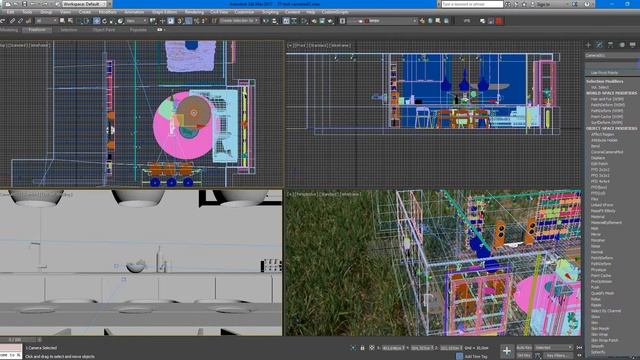Select the Select Object tool
This screenshot has width=640, height=360.
pos(62,21)
